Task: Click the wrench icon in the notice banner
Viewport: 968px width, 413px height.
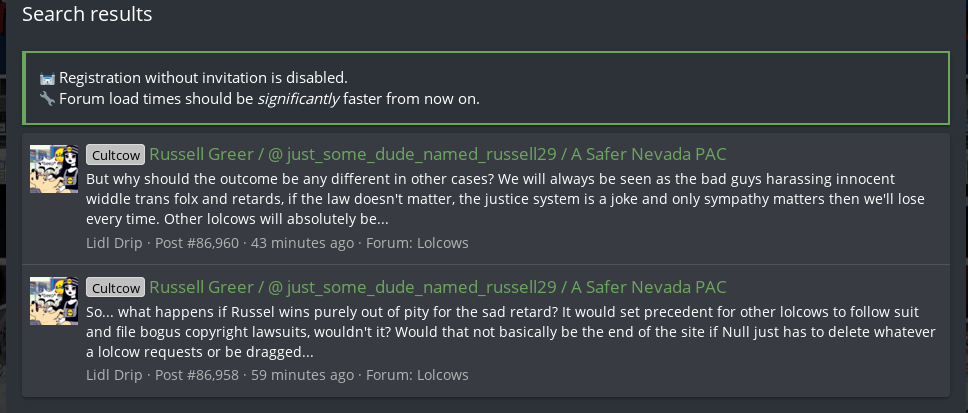Action: (47, 98)
